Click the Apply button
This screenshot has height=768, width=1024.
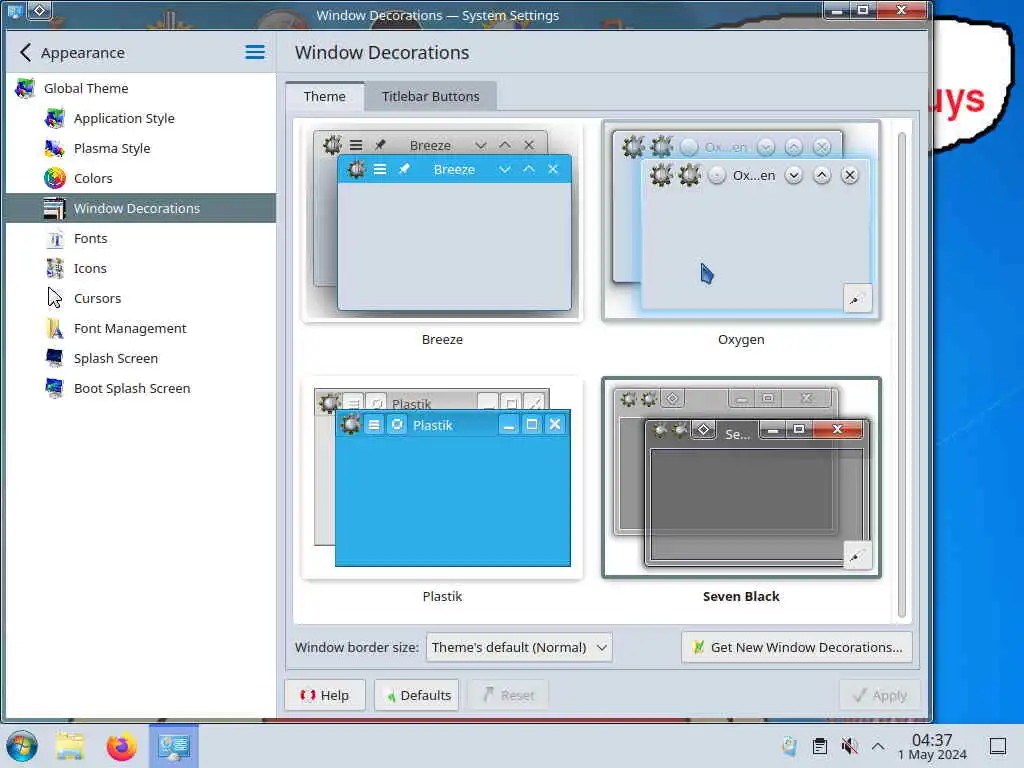[880, 695]
